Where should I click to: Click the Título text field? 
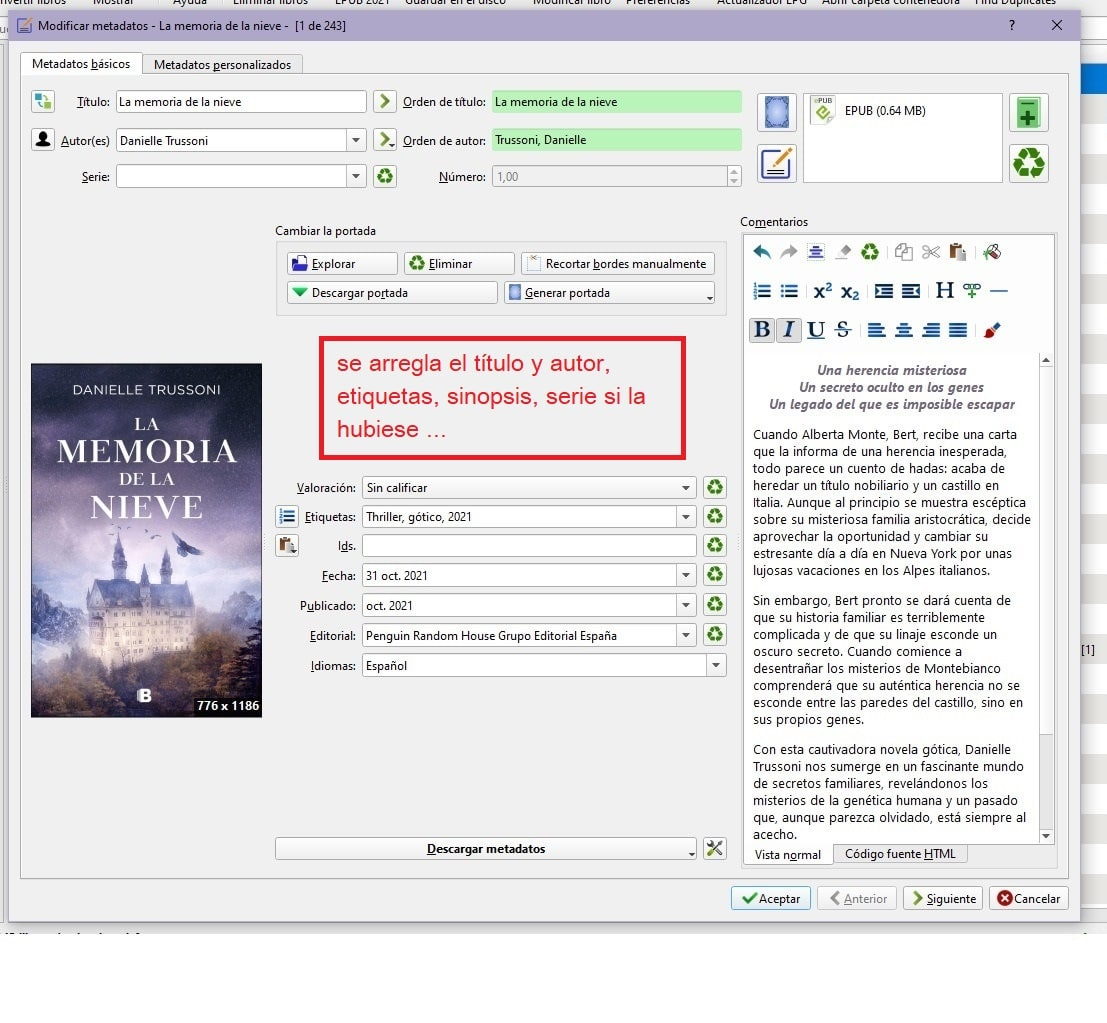click(241, 101)
